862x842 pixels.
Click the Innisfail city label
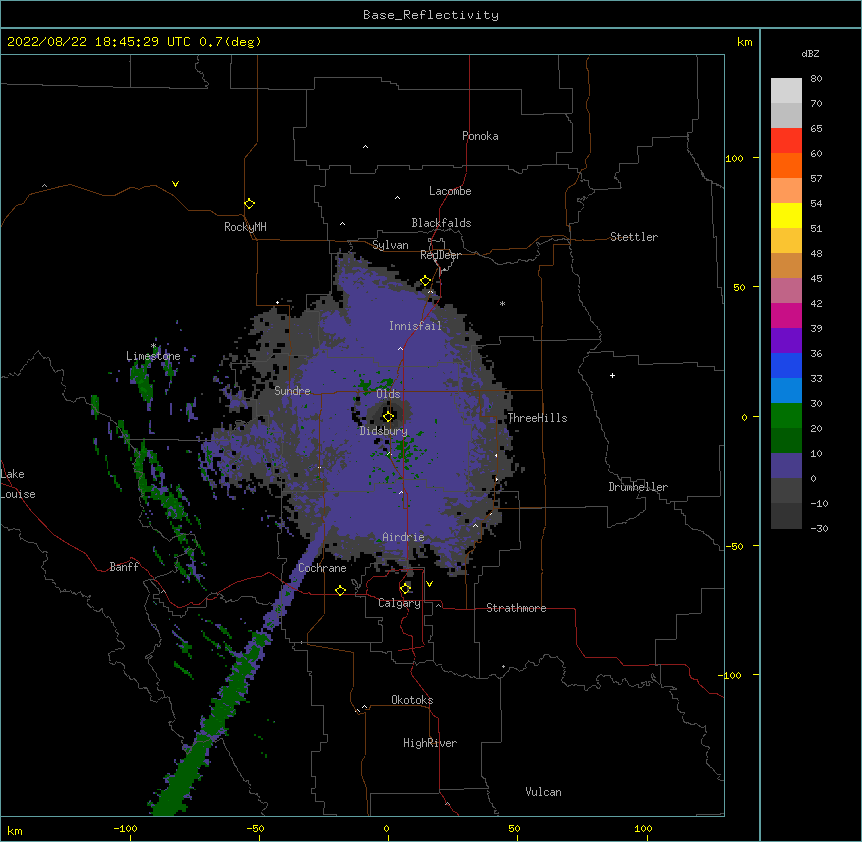[x=415, y=326]
